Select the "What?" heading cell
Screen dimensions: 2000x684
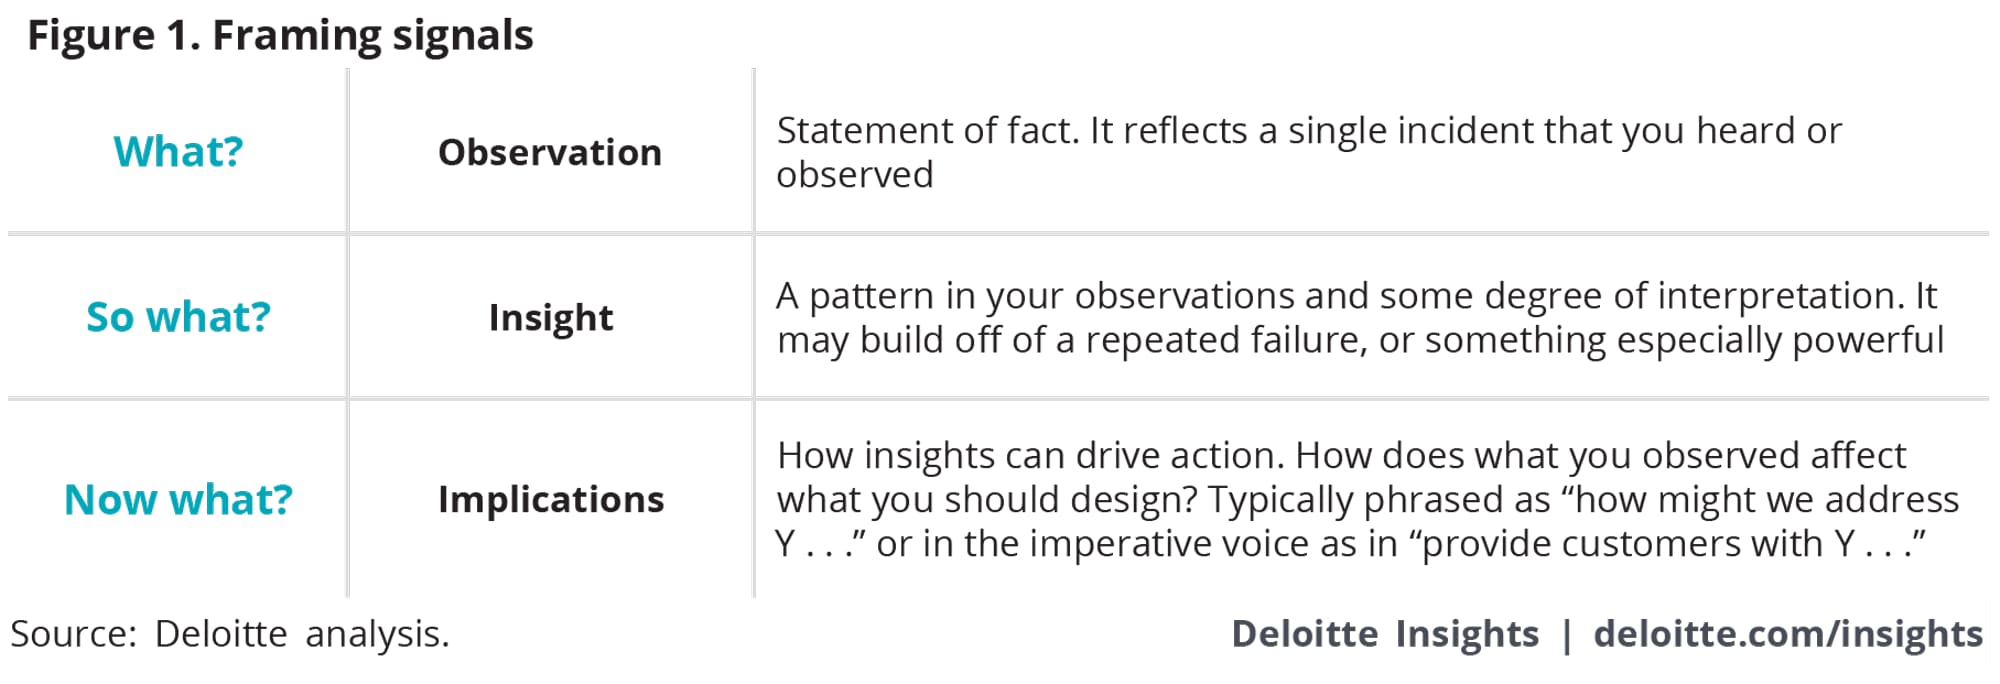click(x=178, y=152)
